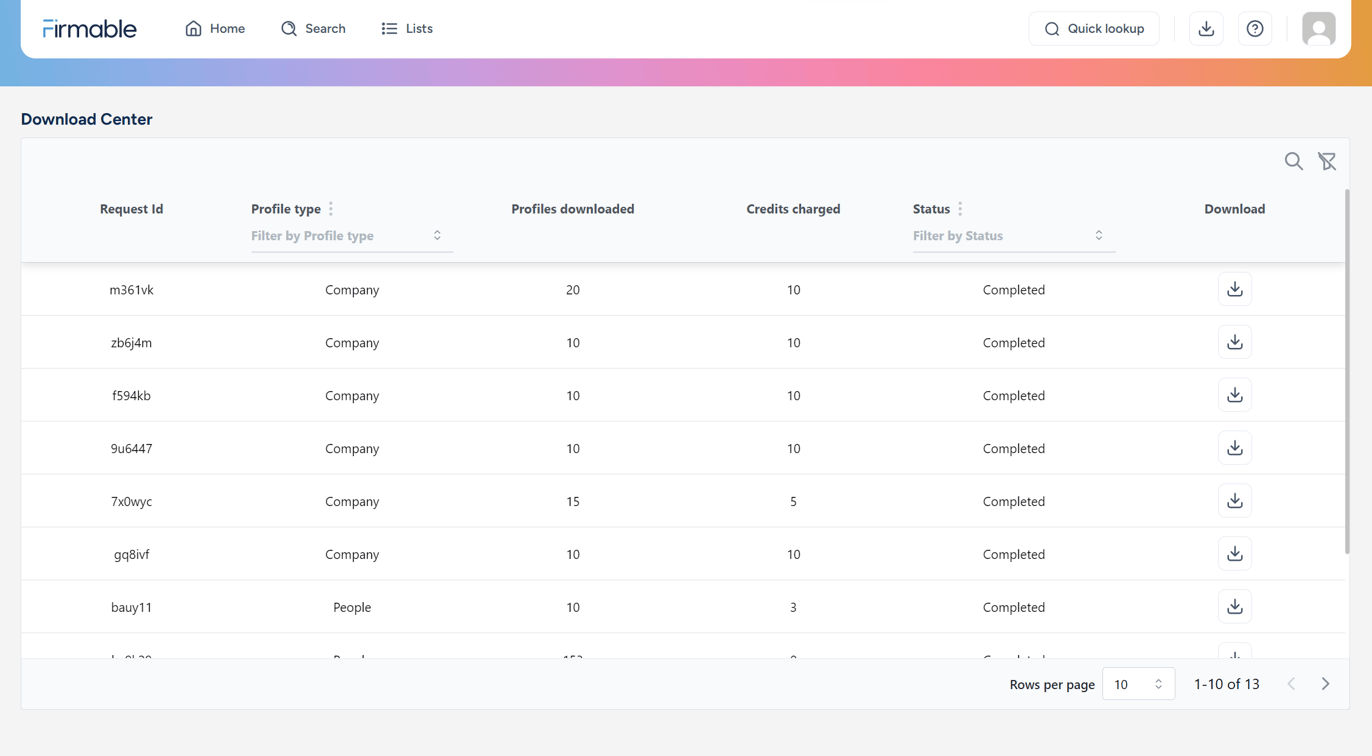1372x756 pixels.
Task: Go to next page of results
Action: (x=1326, y=684)
